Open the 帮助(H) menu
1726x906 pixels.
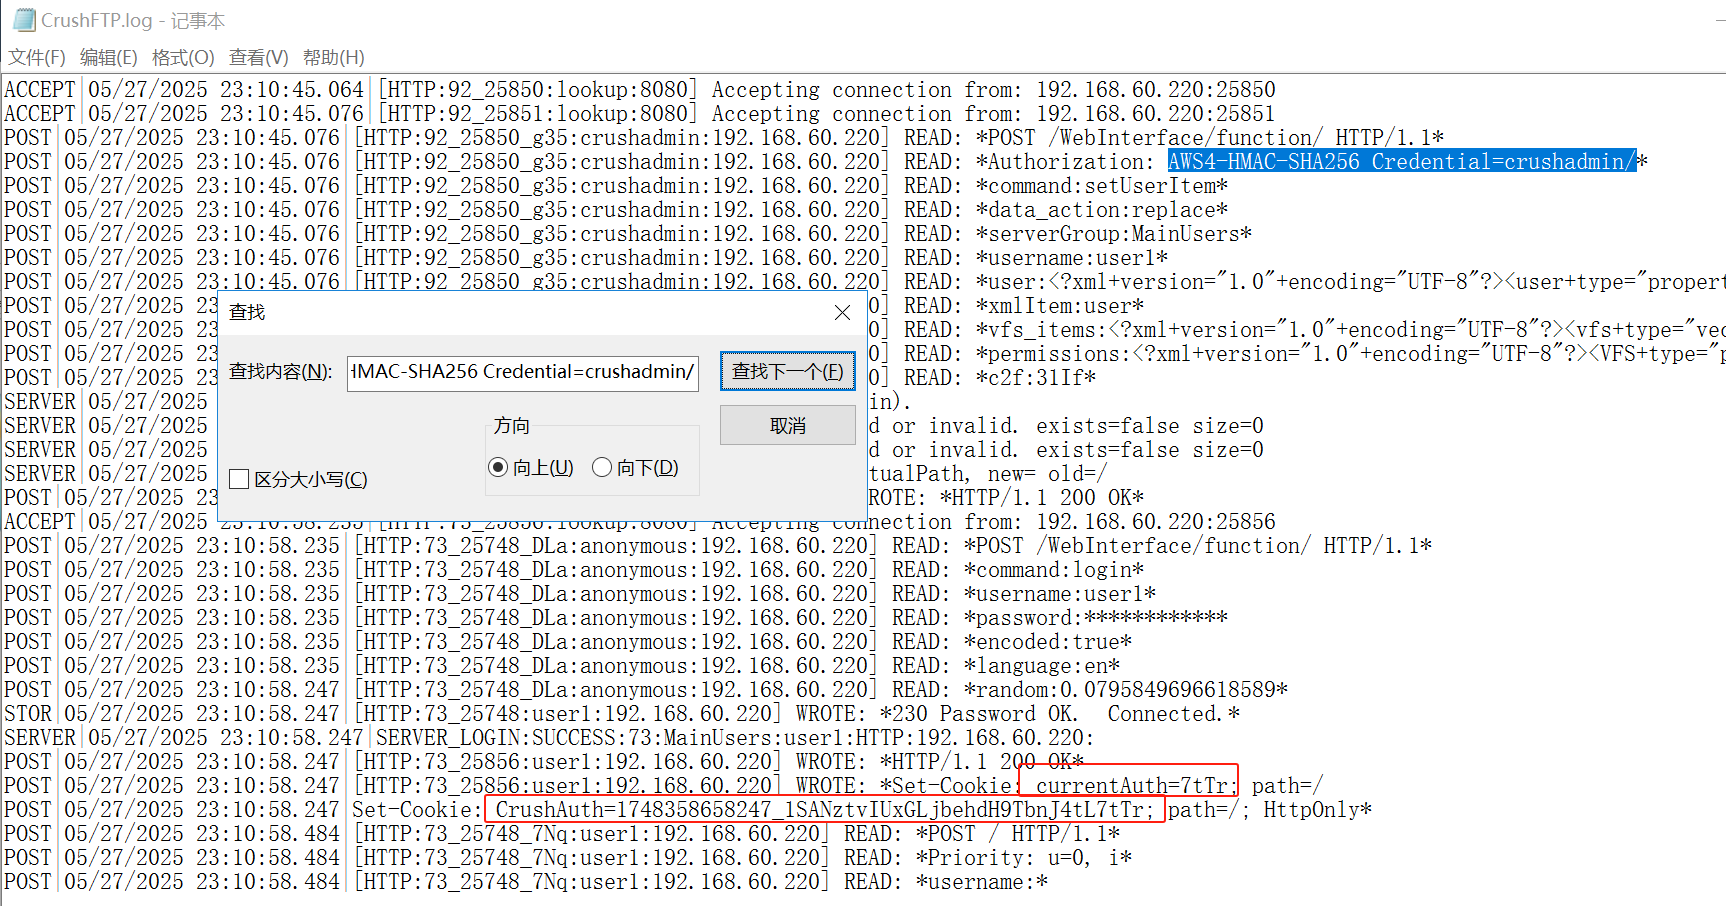tap(334, 58)
